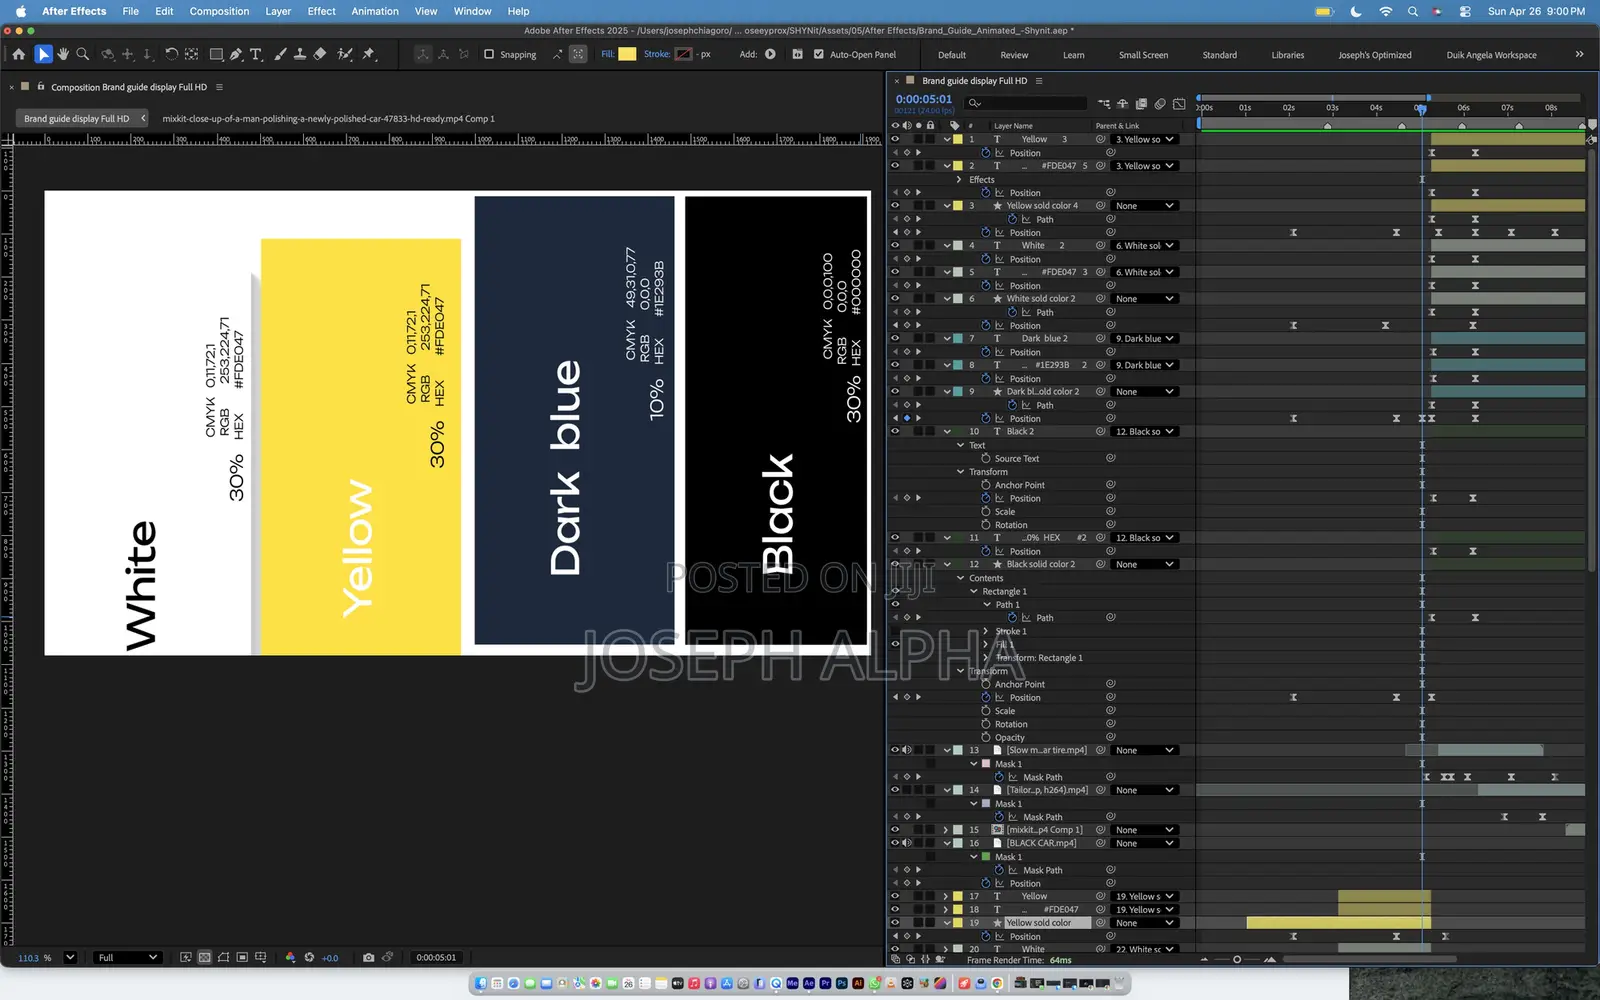Select the Clone Stamp tool
The height and width of the screenshot is (1000, 1600).
299,54
